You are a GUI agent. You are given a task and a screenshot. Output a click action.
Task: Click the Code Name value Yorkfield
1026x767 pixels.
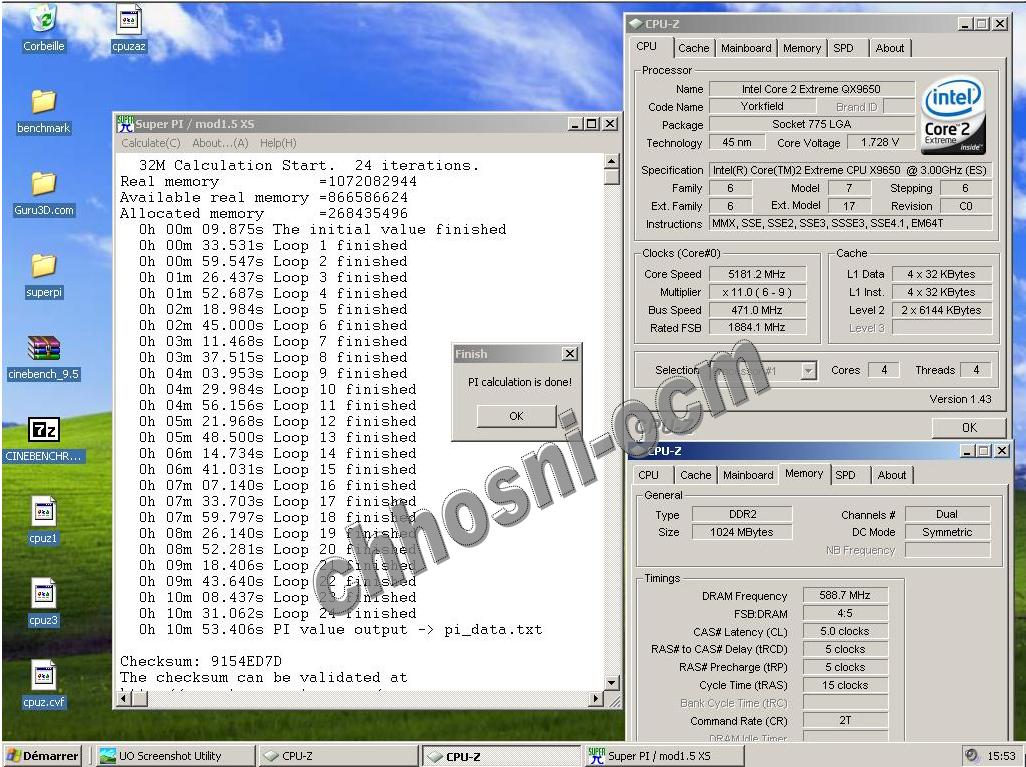(x=762, y=106)
